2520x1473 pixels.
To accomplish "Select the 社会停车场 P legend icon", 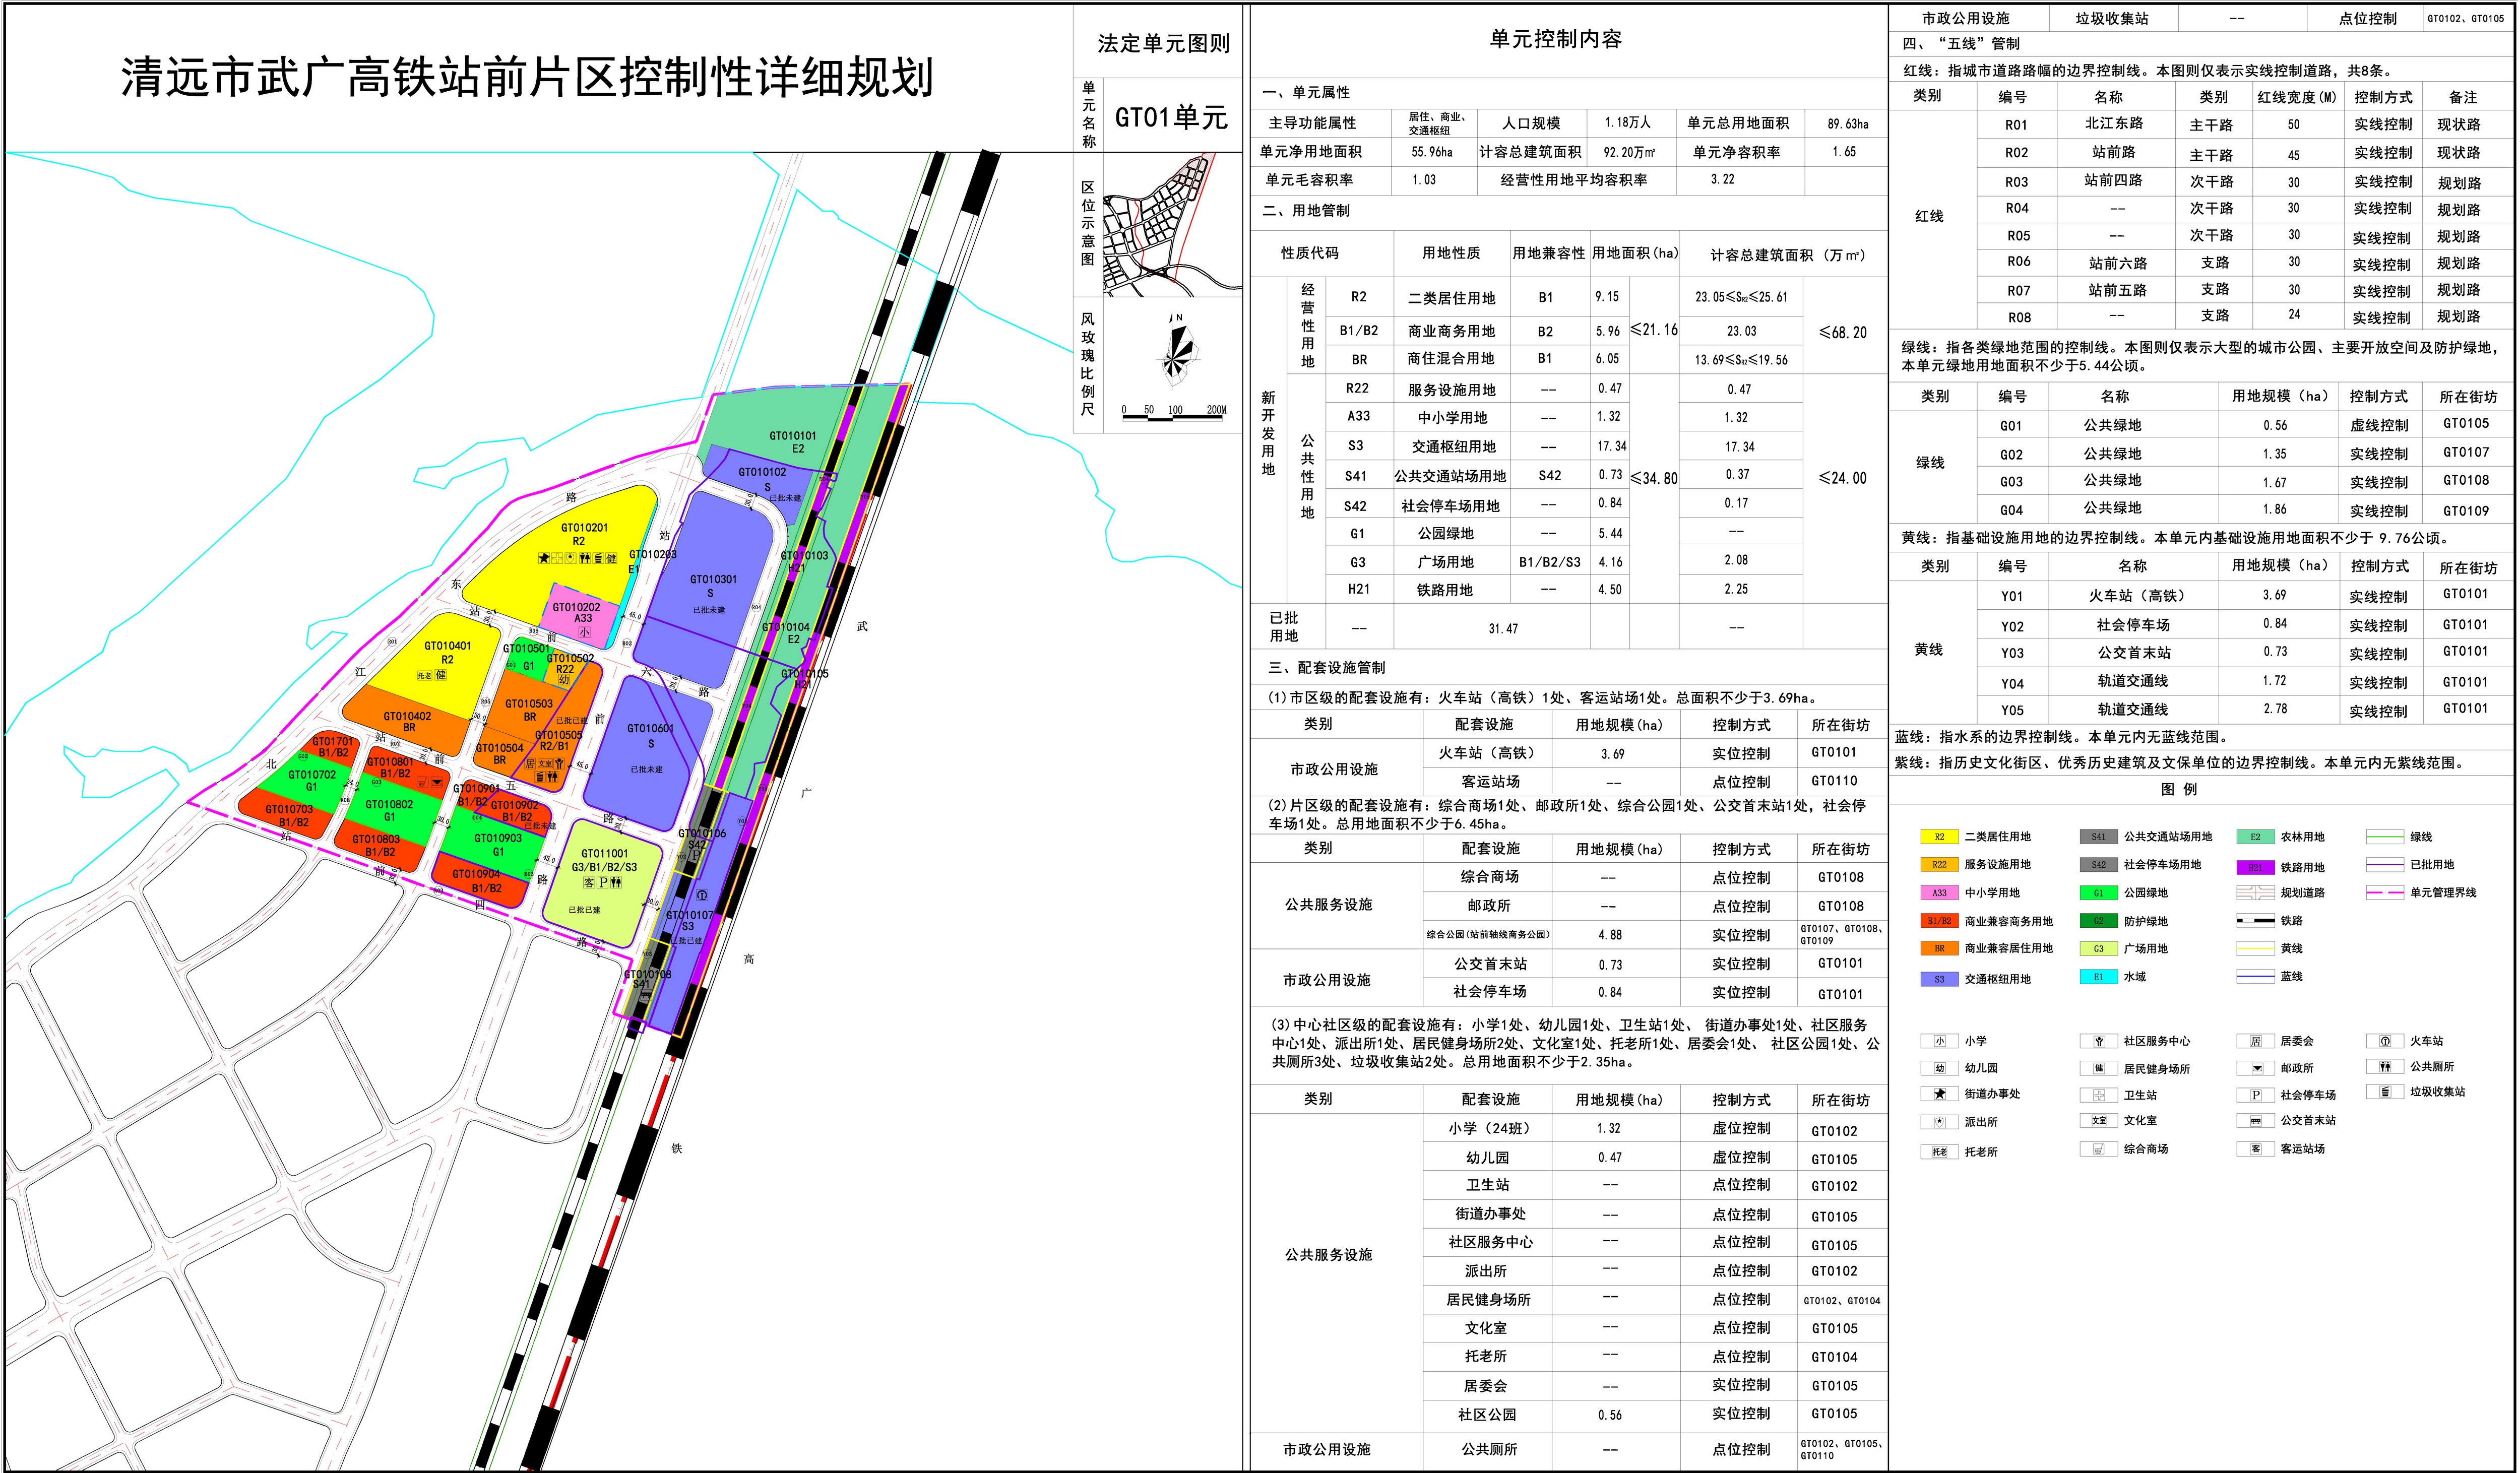I will click(2256, 1095).
